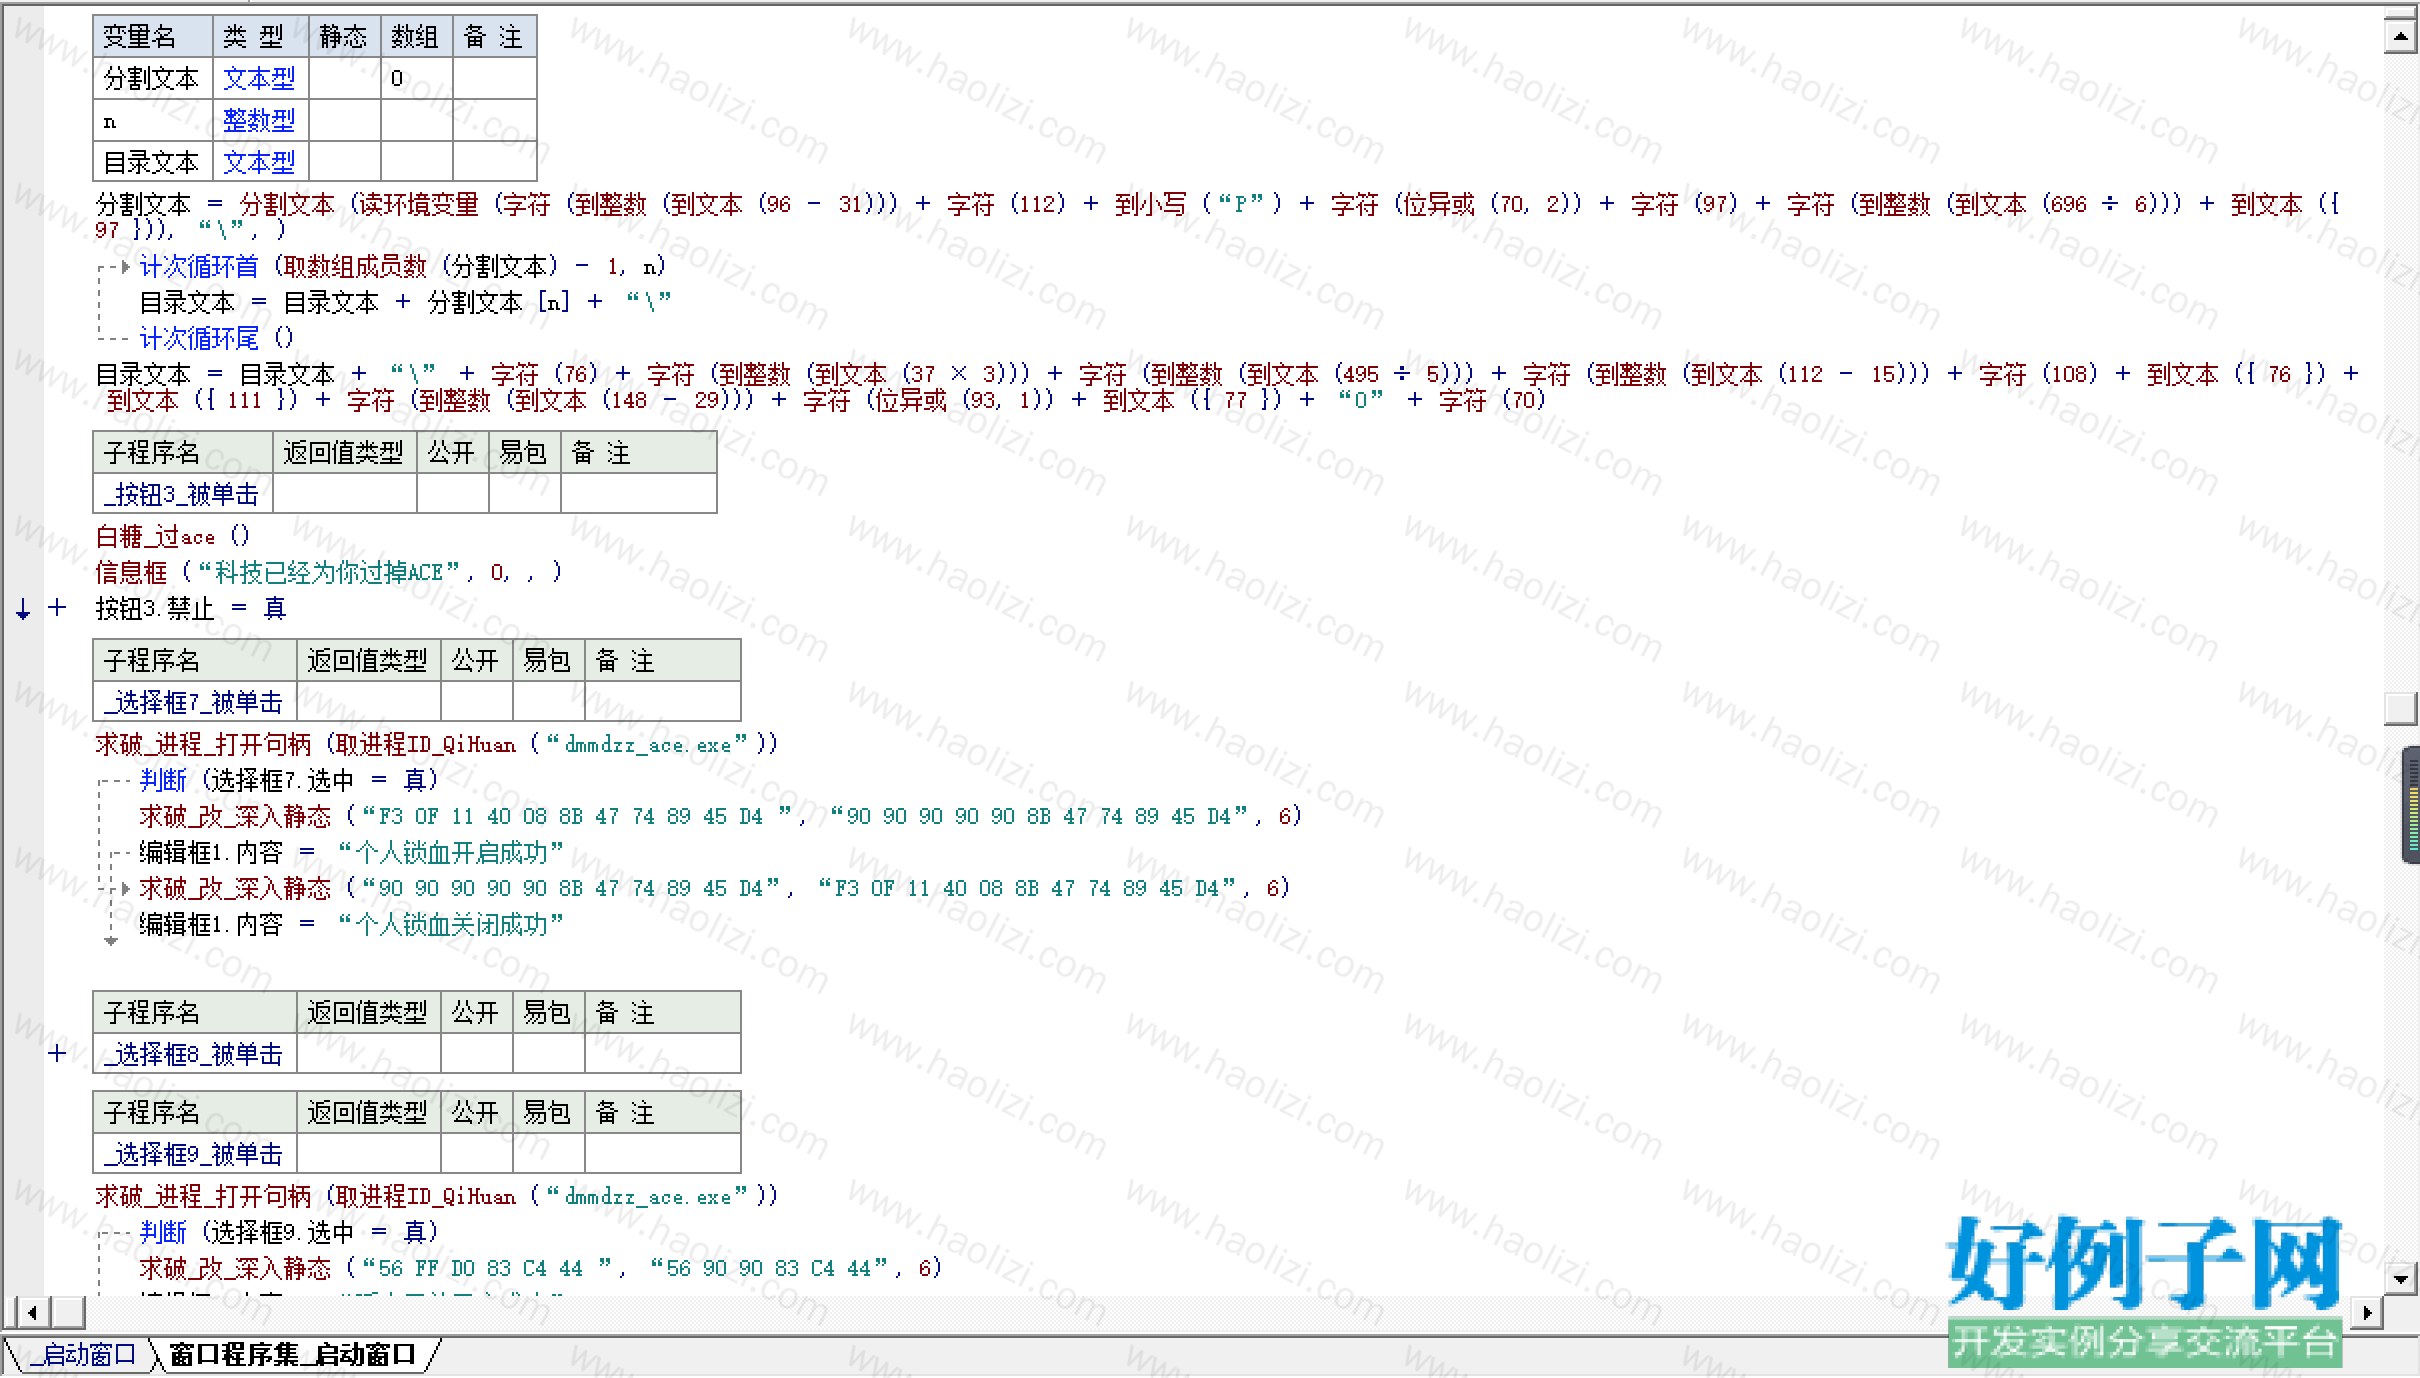The image size is (2420, 1378).
Task: Select the variable name cell "n"
Action: 153,120
